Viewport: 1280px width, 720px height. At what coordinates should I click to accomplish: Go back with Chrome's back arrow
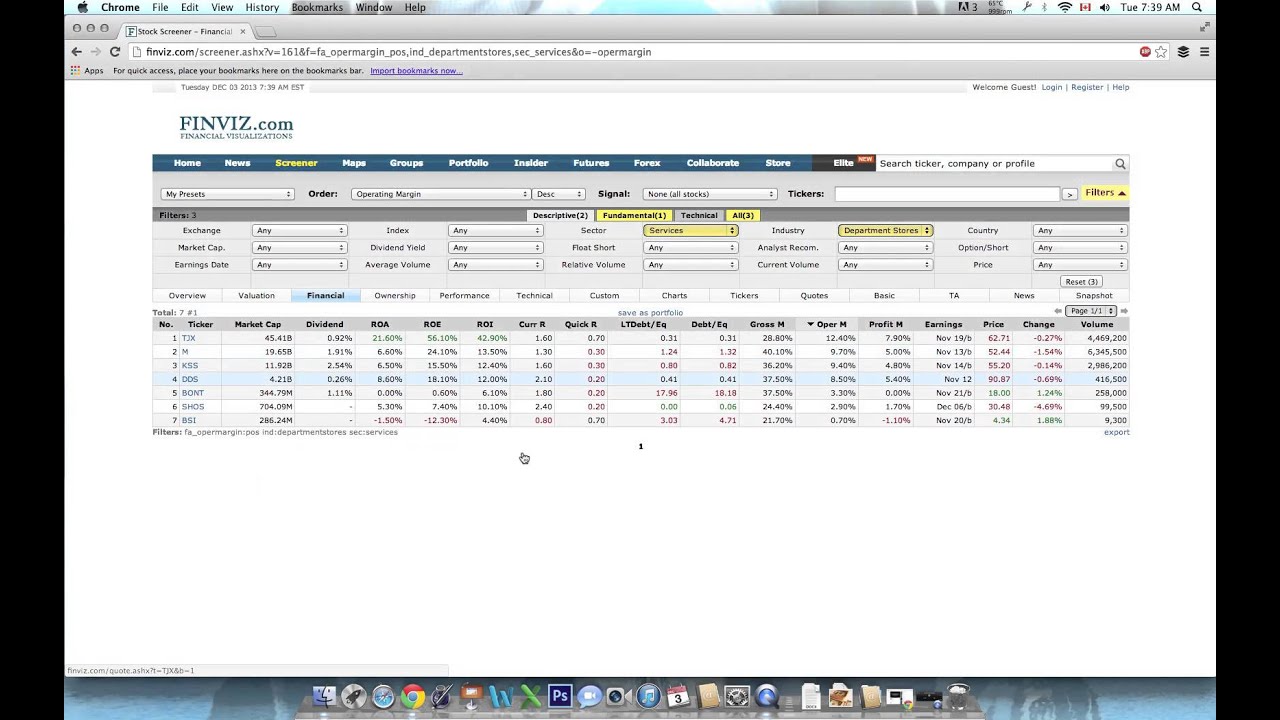77,52
